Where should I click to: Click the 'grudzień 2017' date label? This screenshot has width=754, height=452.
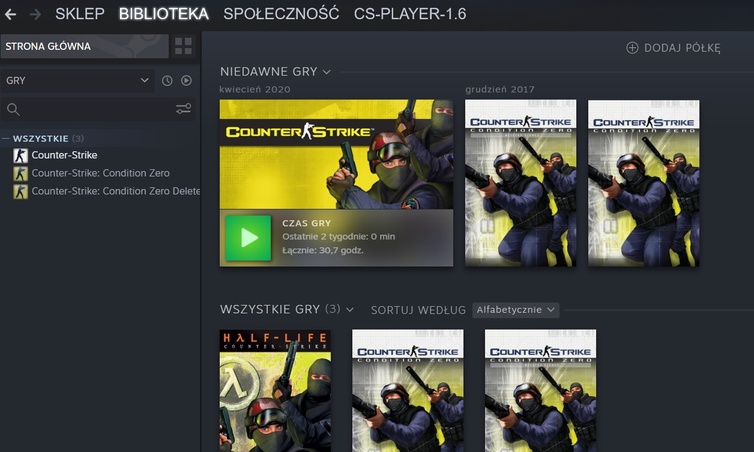[500, 89]
